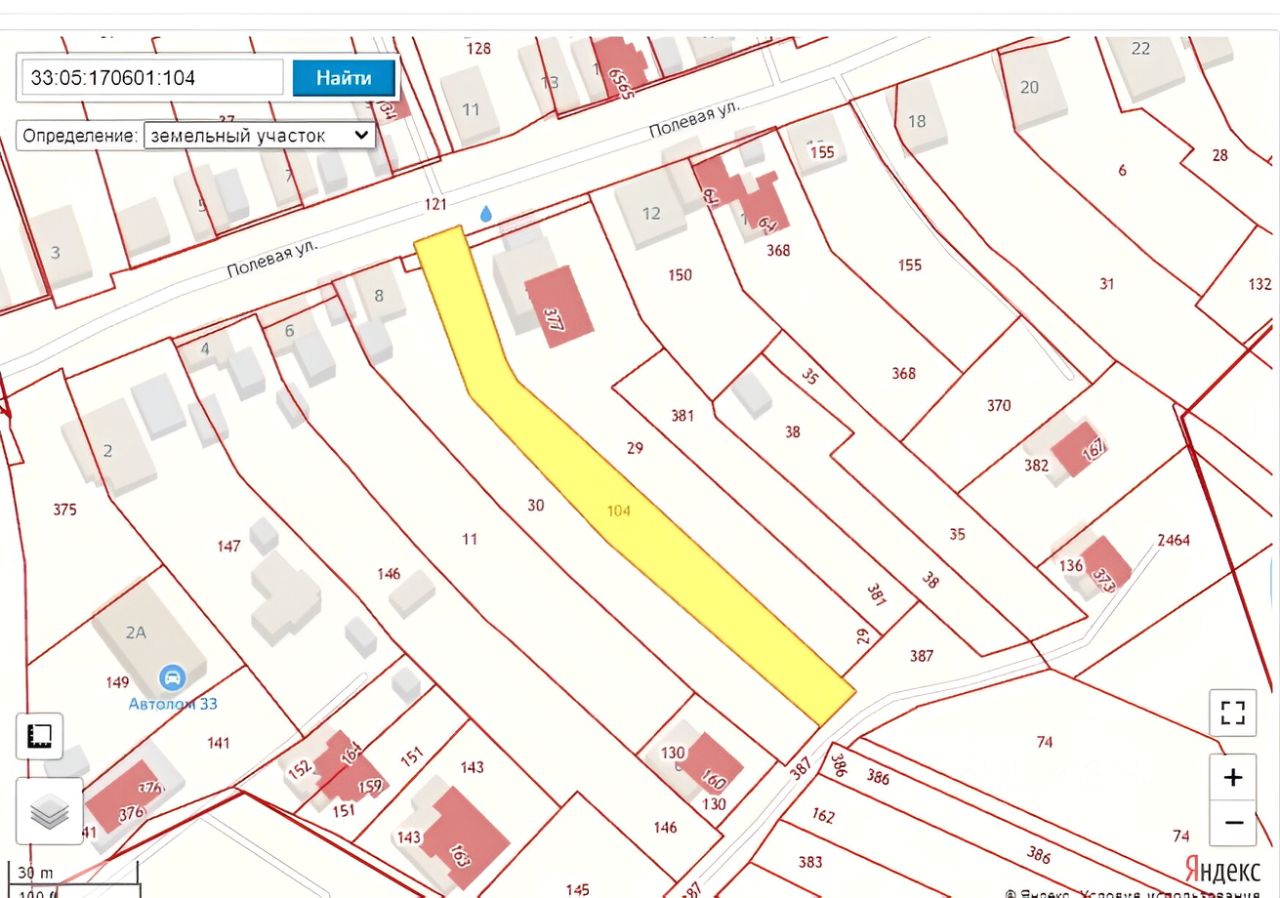1280x898 pixels.
Task: Click parcel label 11 beside parcel 30
Action: pyautogui.click(x=469, y=539)
